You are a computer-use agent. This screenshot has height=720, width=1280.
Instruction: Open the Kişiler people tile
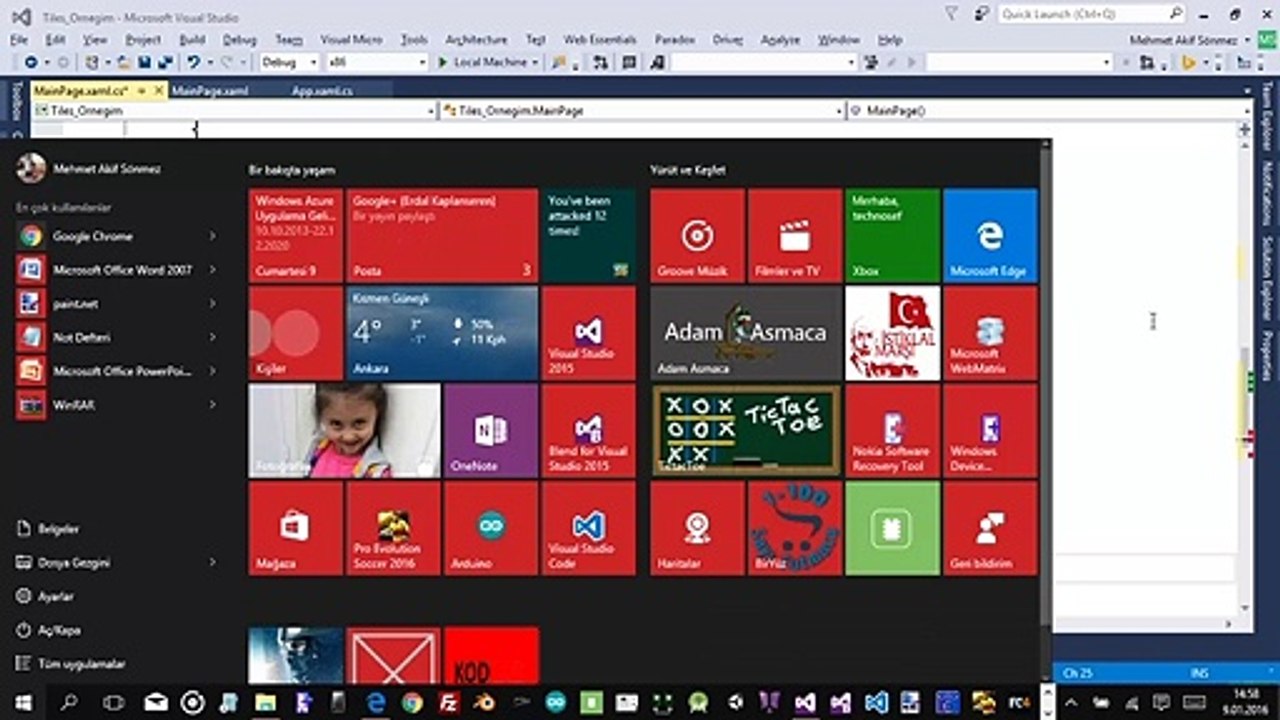[x=295, y=333]
